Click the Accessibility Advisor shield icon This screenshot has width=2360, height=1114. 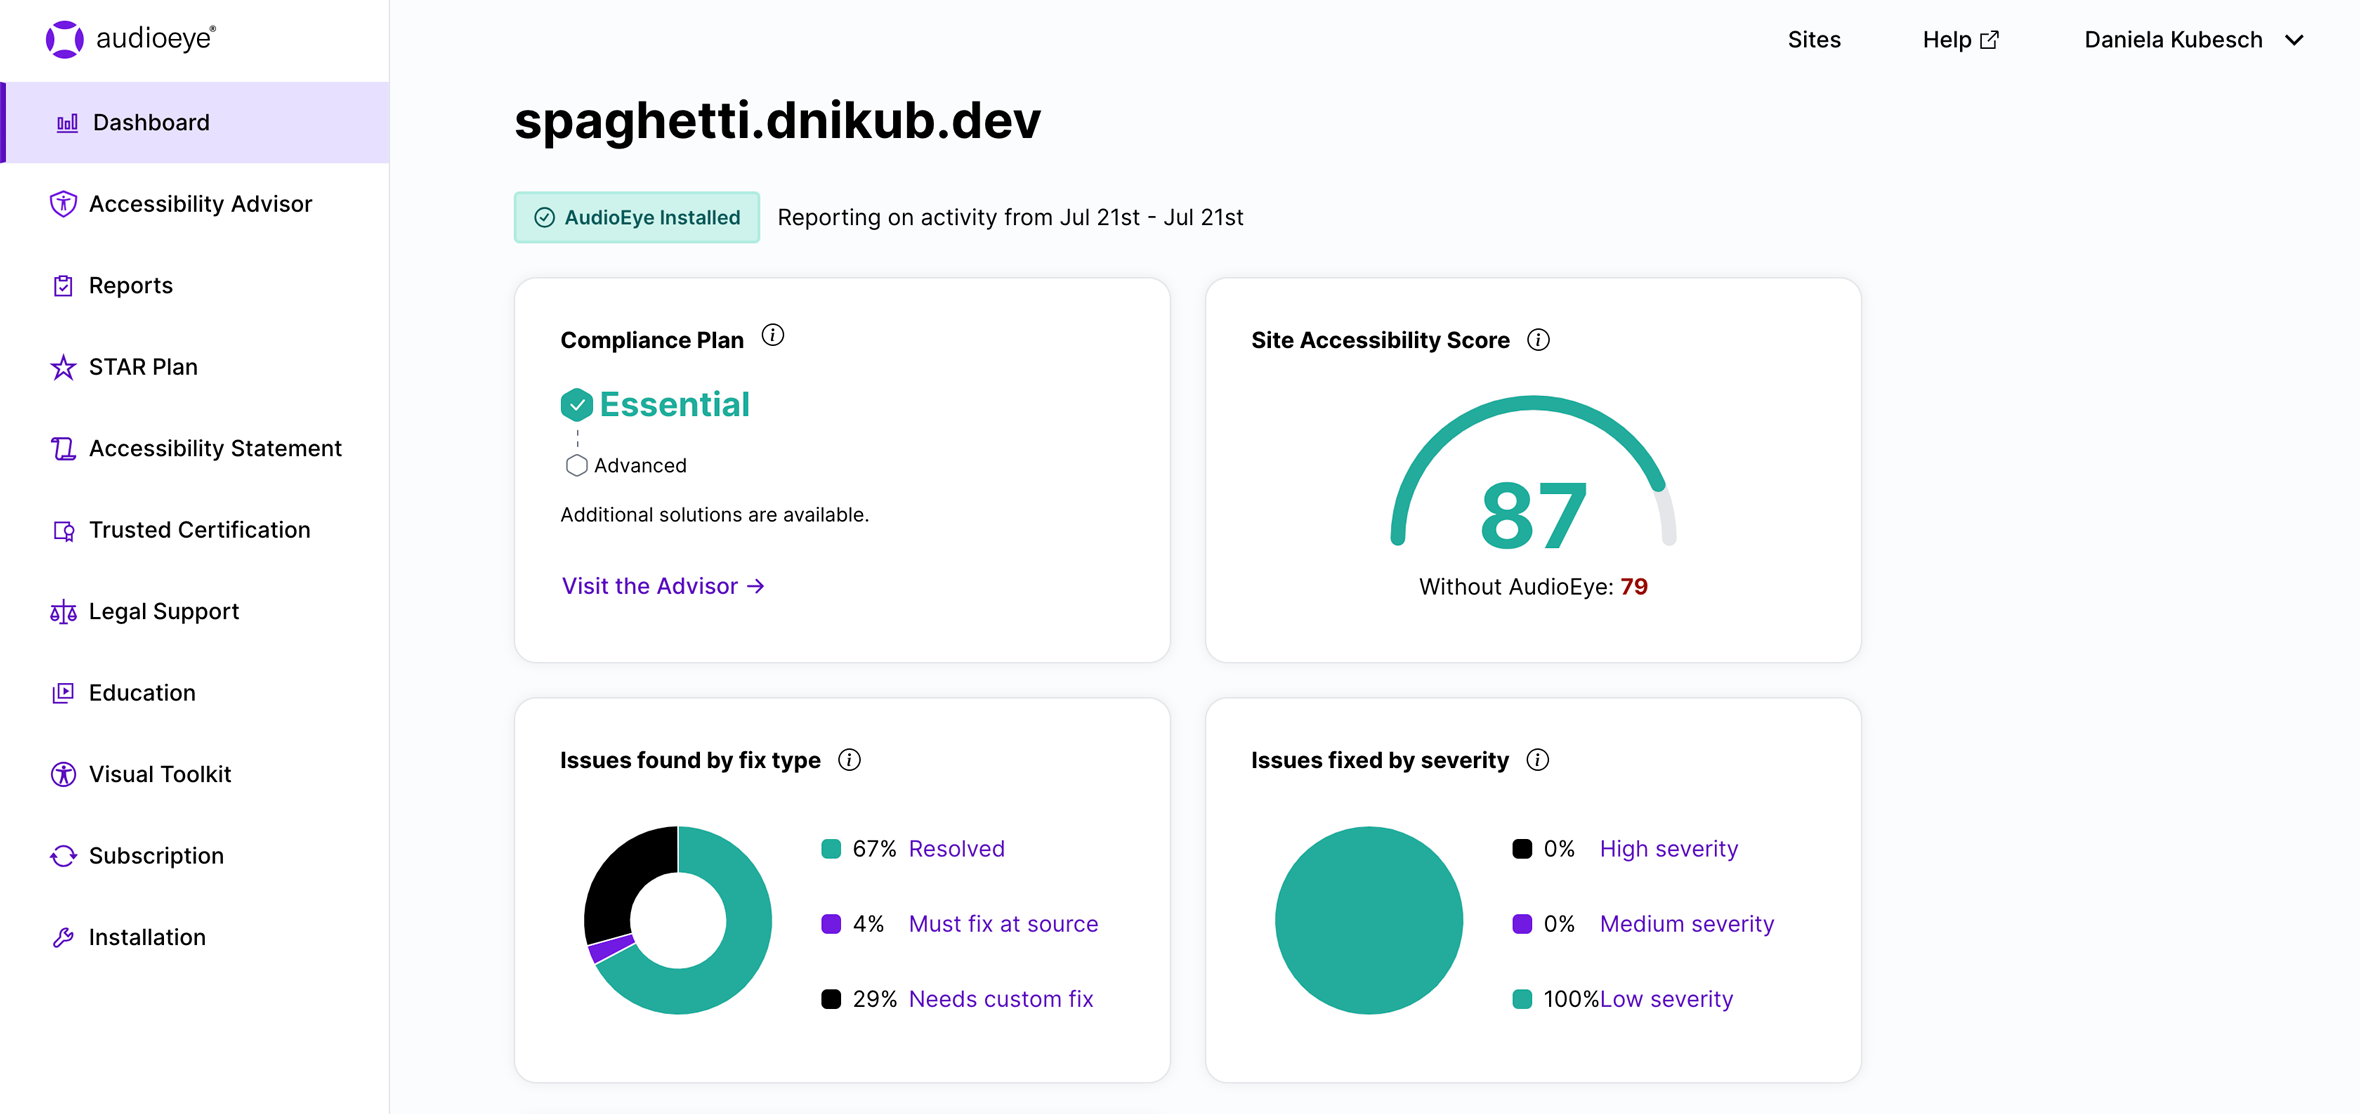pos(63,204)
